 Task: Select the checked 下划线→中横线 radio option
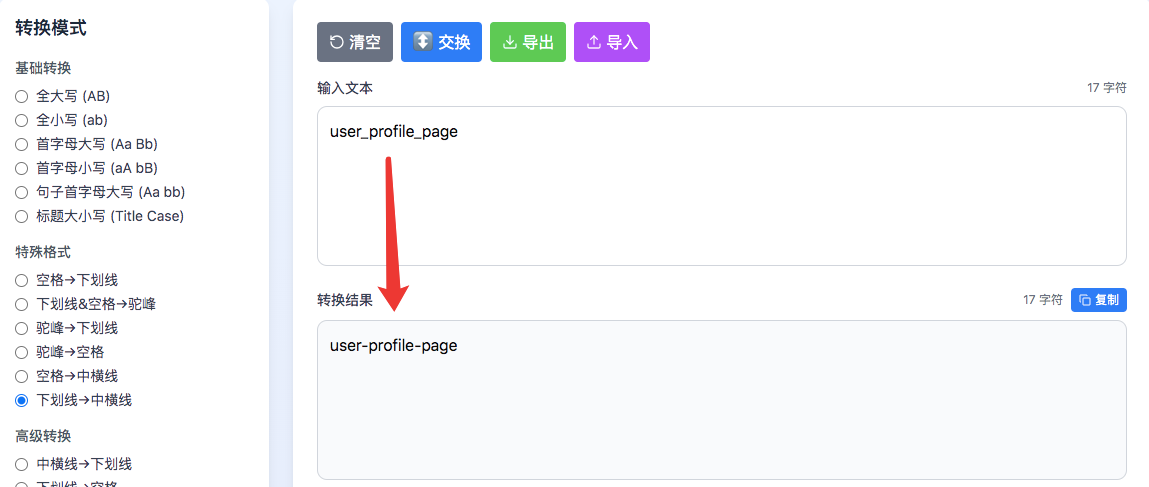(21, 401)
